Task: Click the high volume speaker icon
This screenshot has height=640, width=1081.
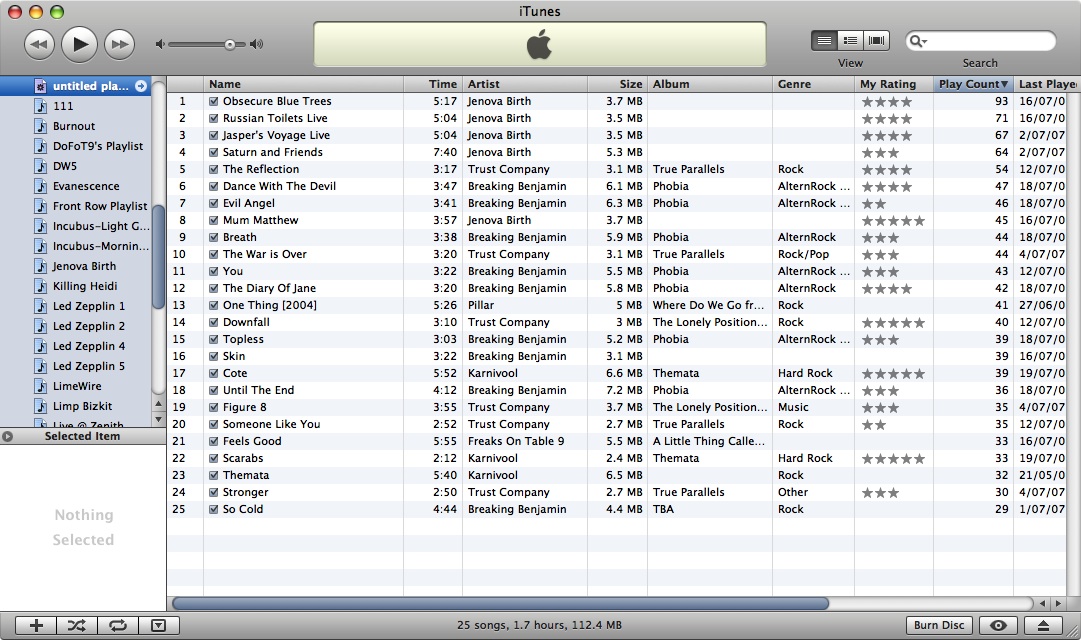Action: point(256,44)
